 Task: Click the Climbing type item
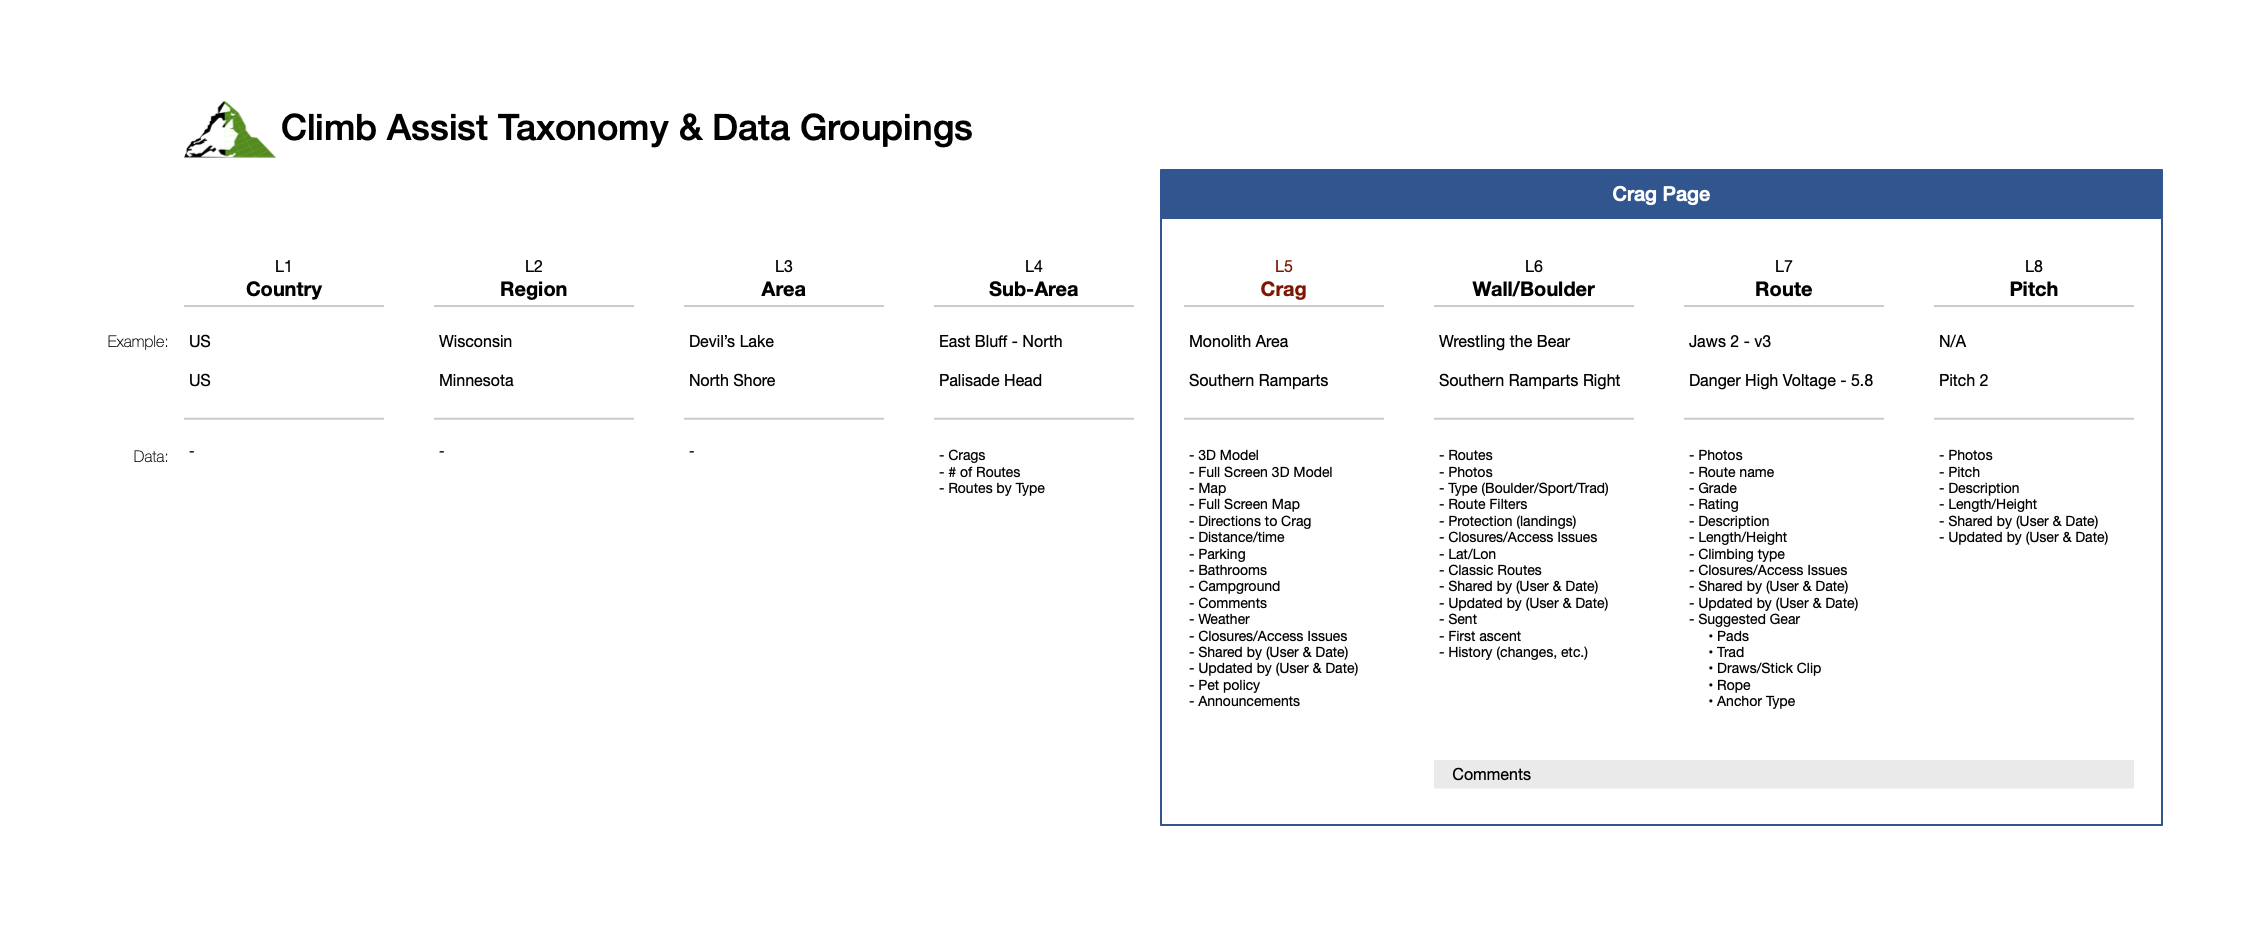pos(1737,554)
